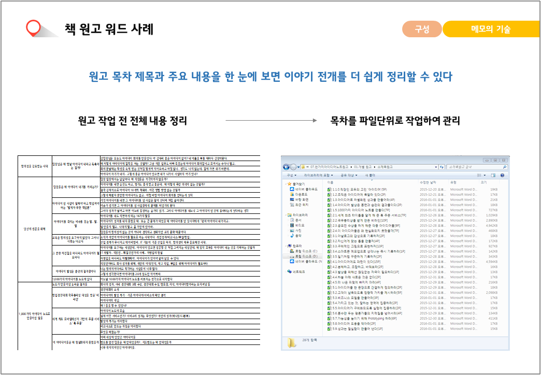This screenshot has width=541, height=375.
Task: Click the Word icon of file 2.1
Action: coord(329,215)
